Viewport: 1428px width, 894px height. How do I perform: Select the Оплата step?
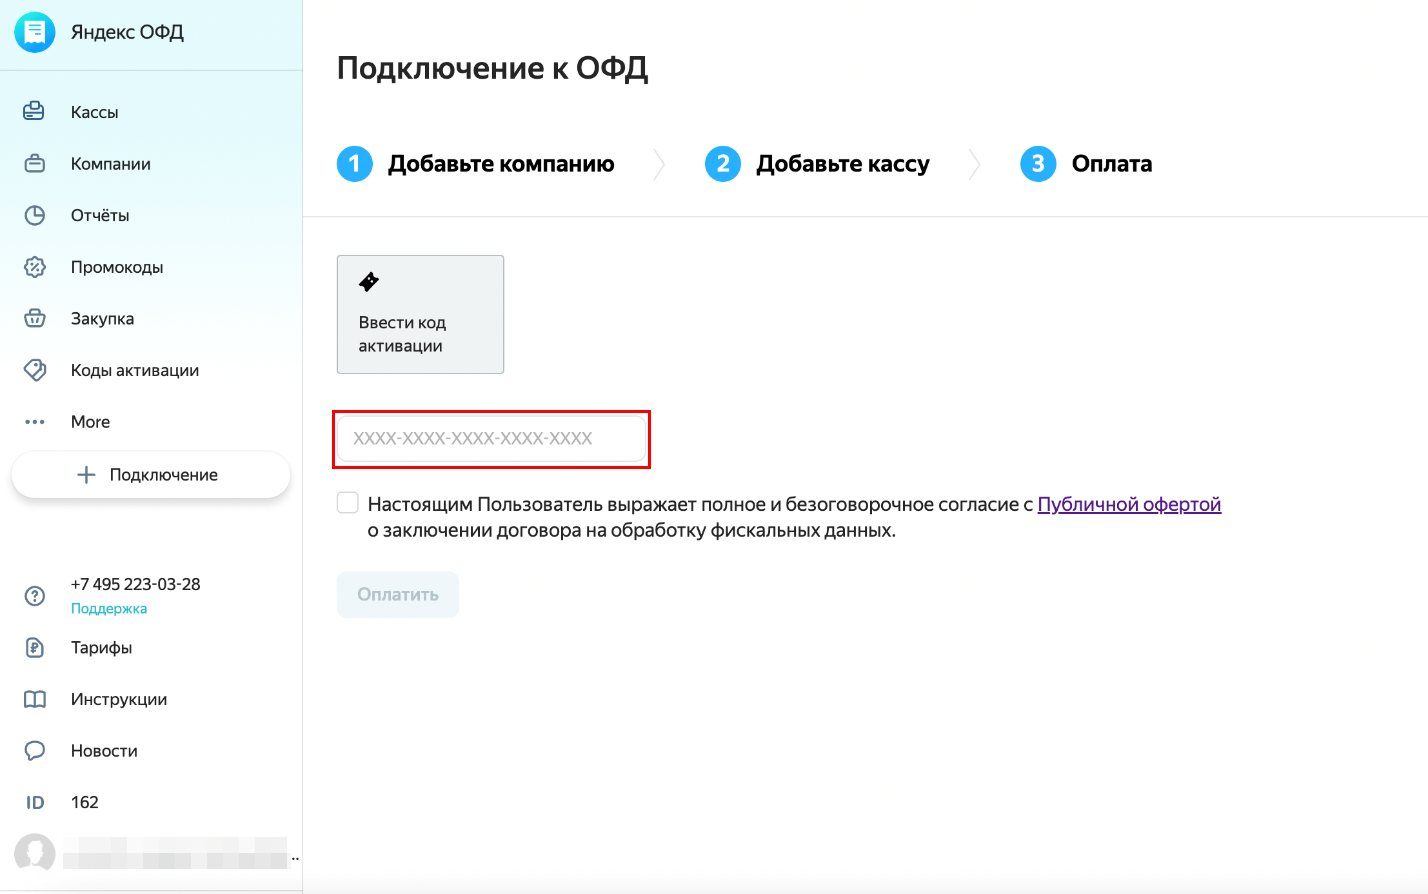point(1086,164)
